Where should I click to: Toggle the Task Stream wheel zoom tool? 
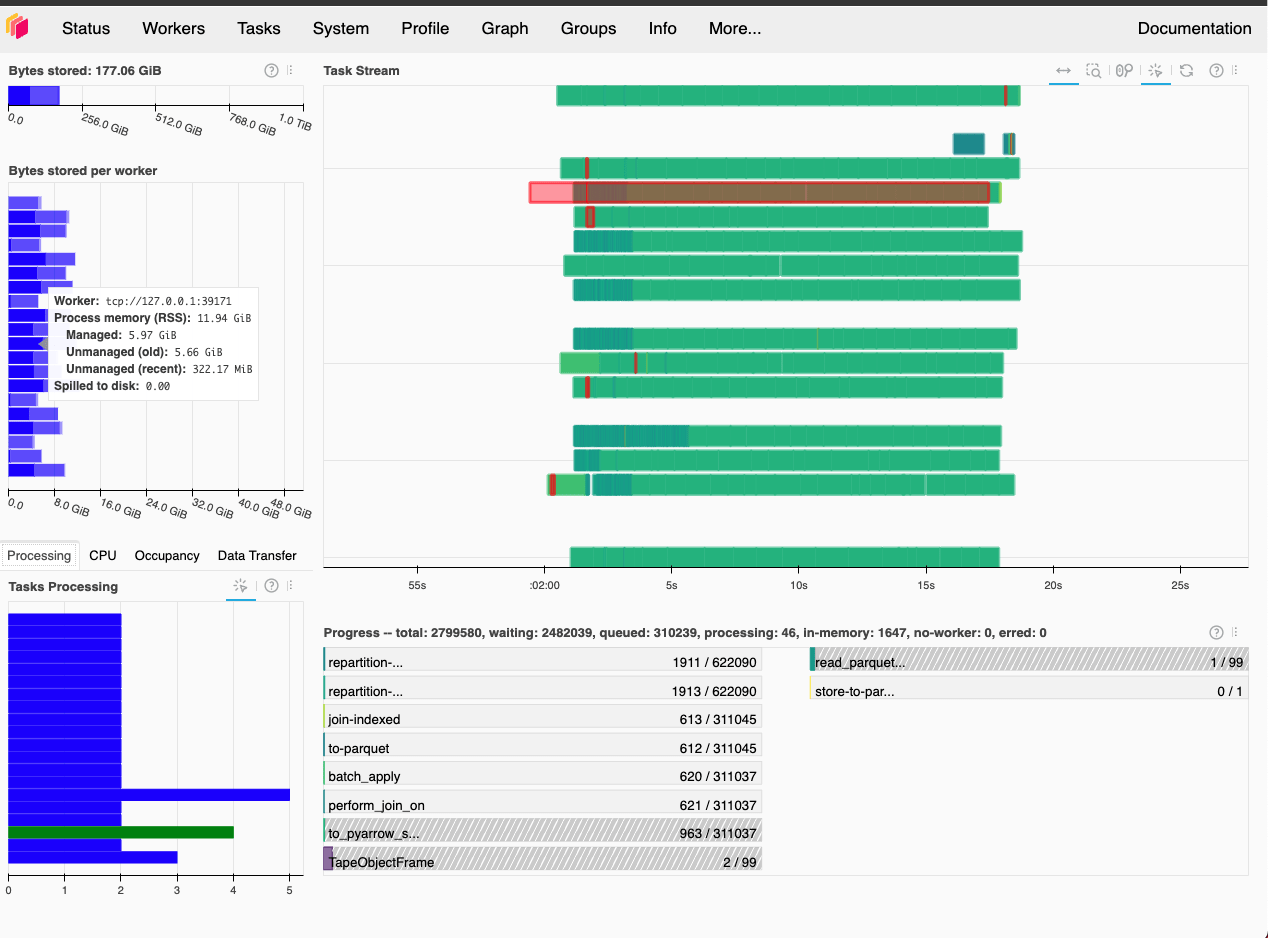1125,71
